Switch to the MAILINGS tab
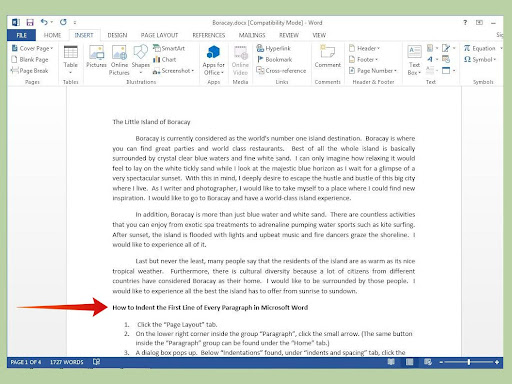This screenshot has height=384, width=512. pos(252,35)
